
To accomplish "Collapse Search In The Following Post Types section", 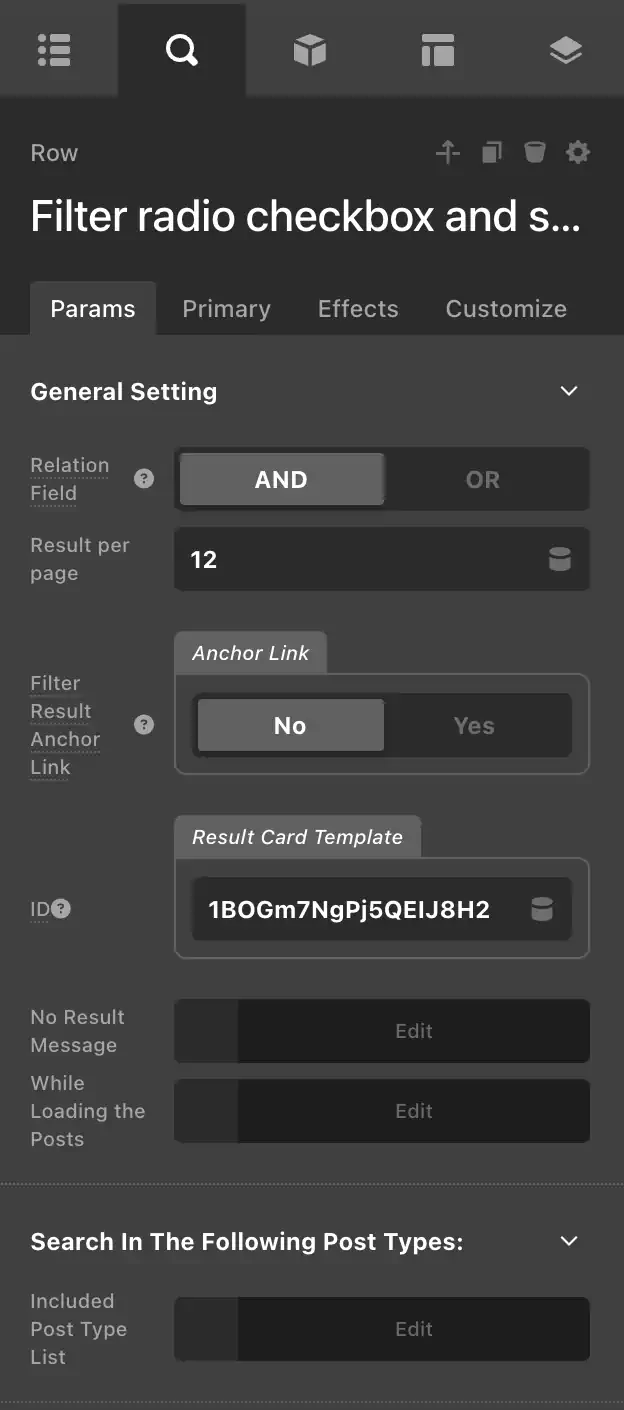I will click(x=569, y=1241).
